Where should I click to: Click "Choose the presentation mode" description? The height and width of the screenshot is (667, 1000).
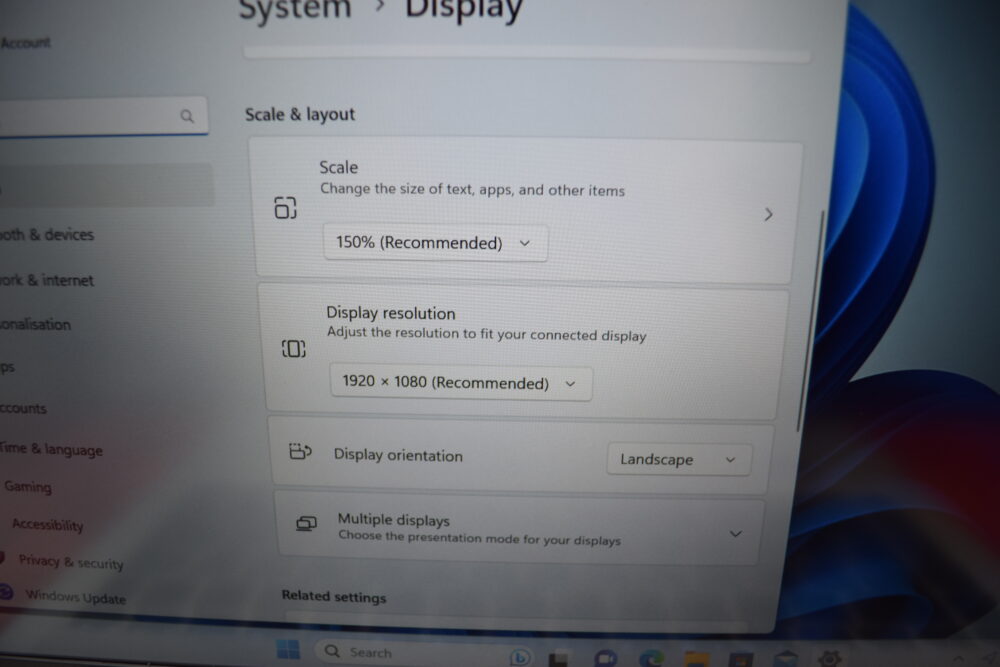[x=479, y=538]
